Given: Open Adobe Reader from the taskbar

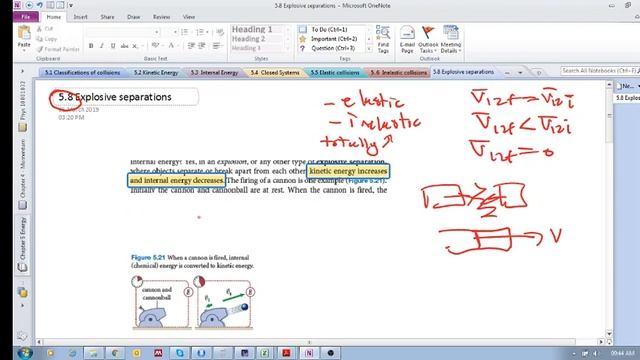Looking at the screenshot, I should [286, 353].
